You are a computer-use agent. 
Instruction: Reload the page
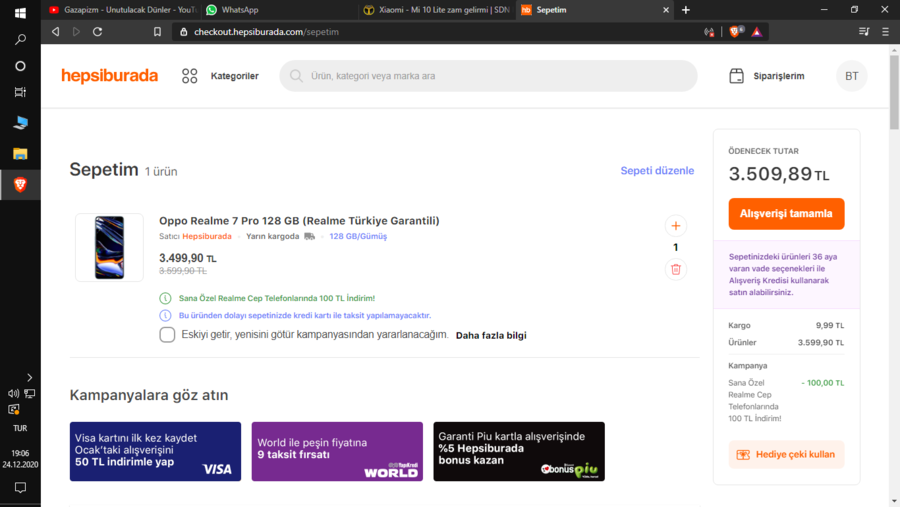click(x=98, y=32)
